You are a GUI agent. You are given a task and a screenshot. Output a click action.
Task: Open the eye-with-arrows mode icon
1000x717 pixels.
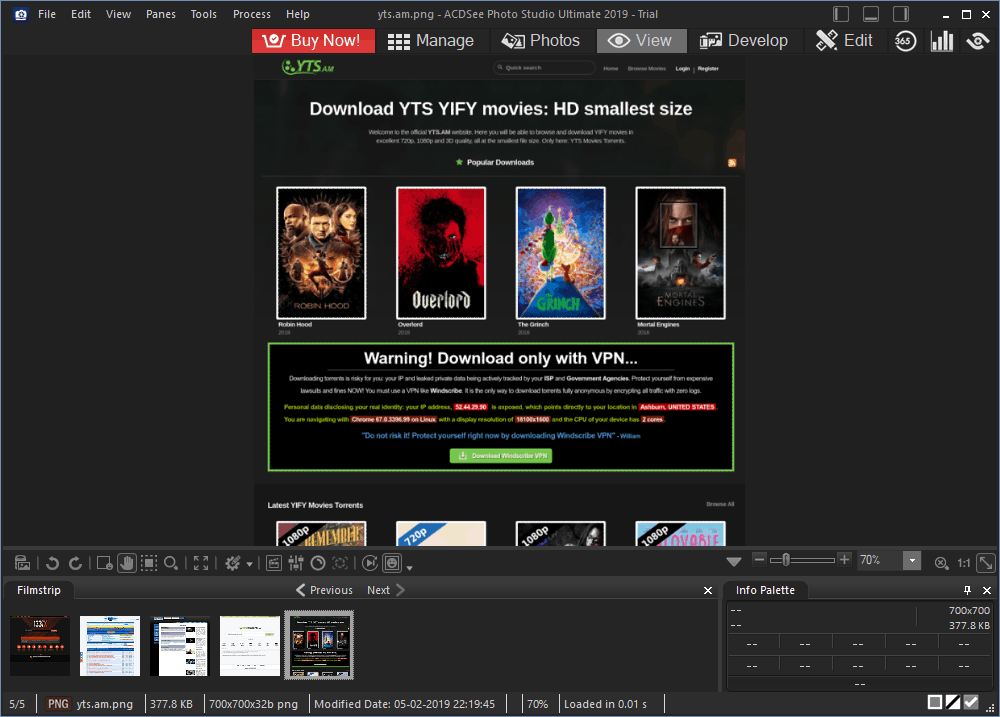tap(978, 41)
